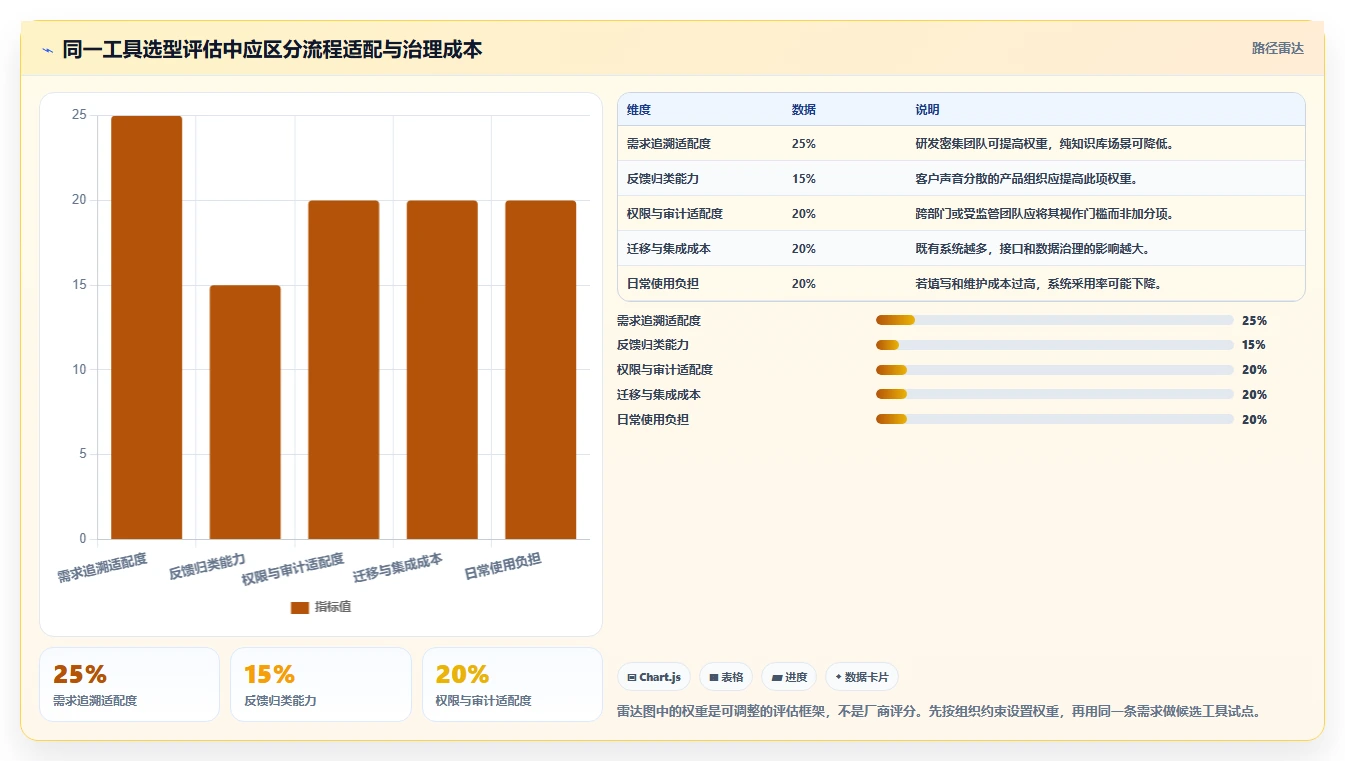Screen dimensions: 1345x761
Task: Click the 迁移与集成成本 progress bar
Action: (x=1054, y=395)
